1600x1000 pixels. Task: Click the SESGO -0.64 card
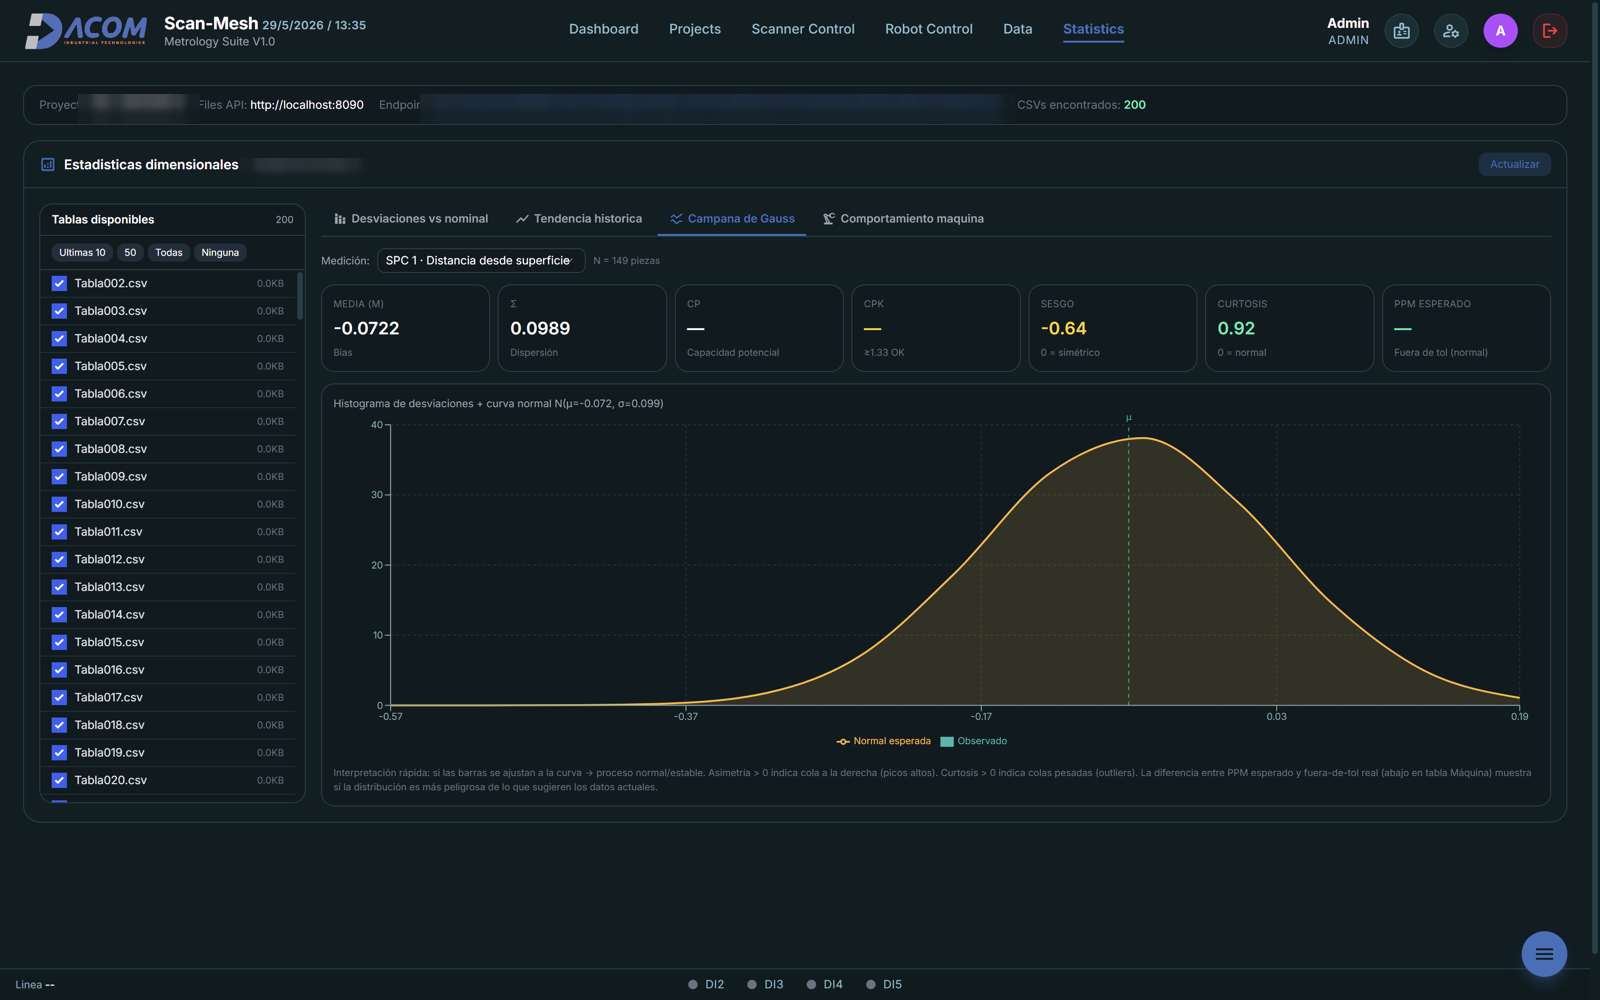[1112, 328]
